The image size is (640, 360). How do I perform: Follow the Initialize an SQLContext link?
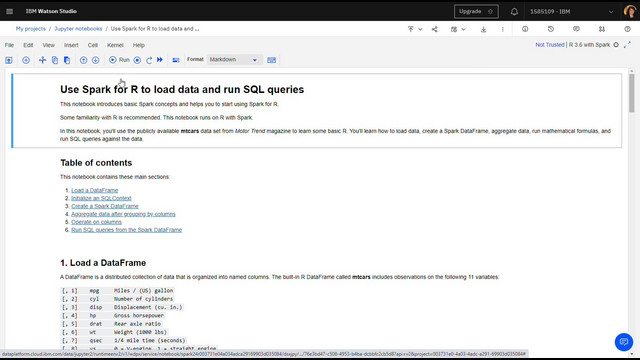pos(101,198)
